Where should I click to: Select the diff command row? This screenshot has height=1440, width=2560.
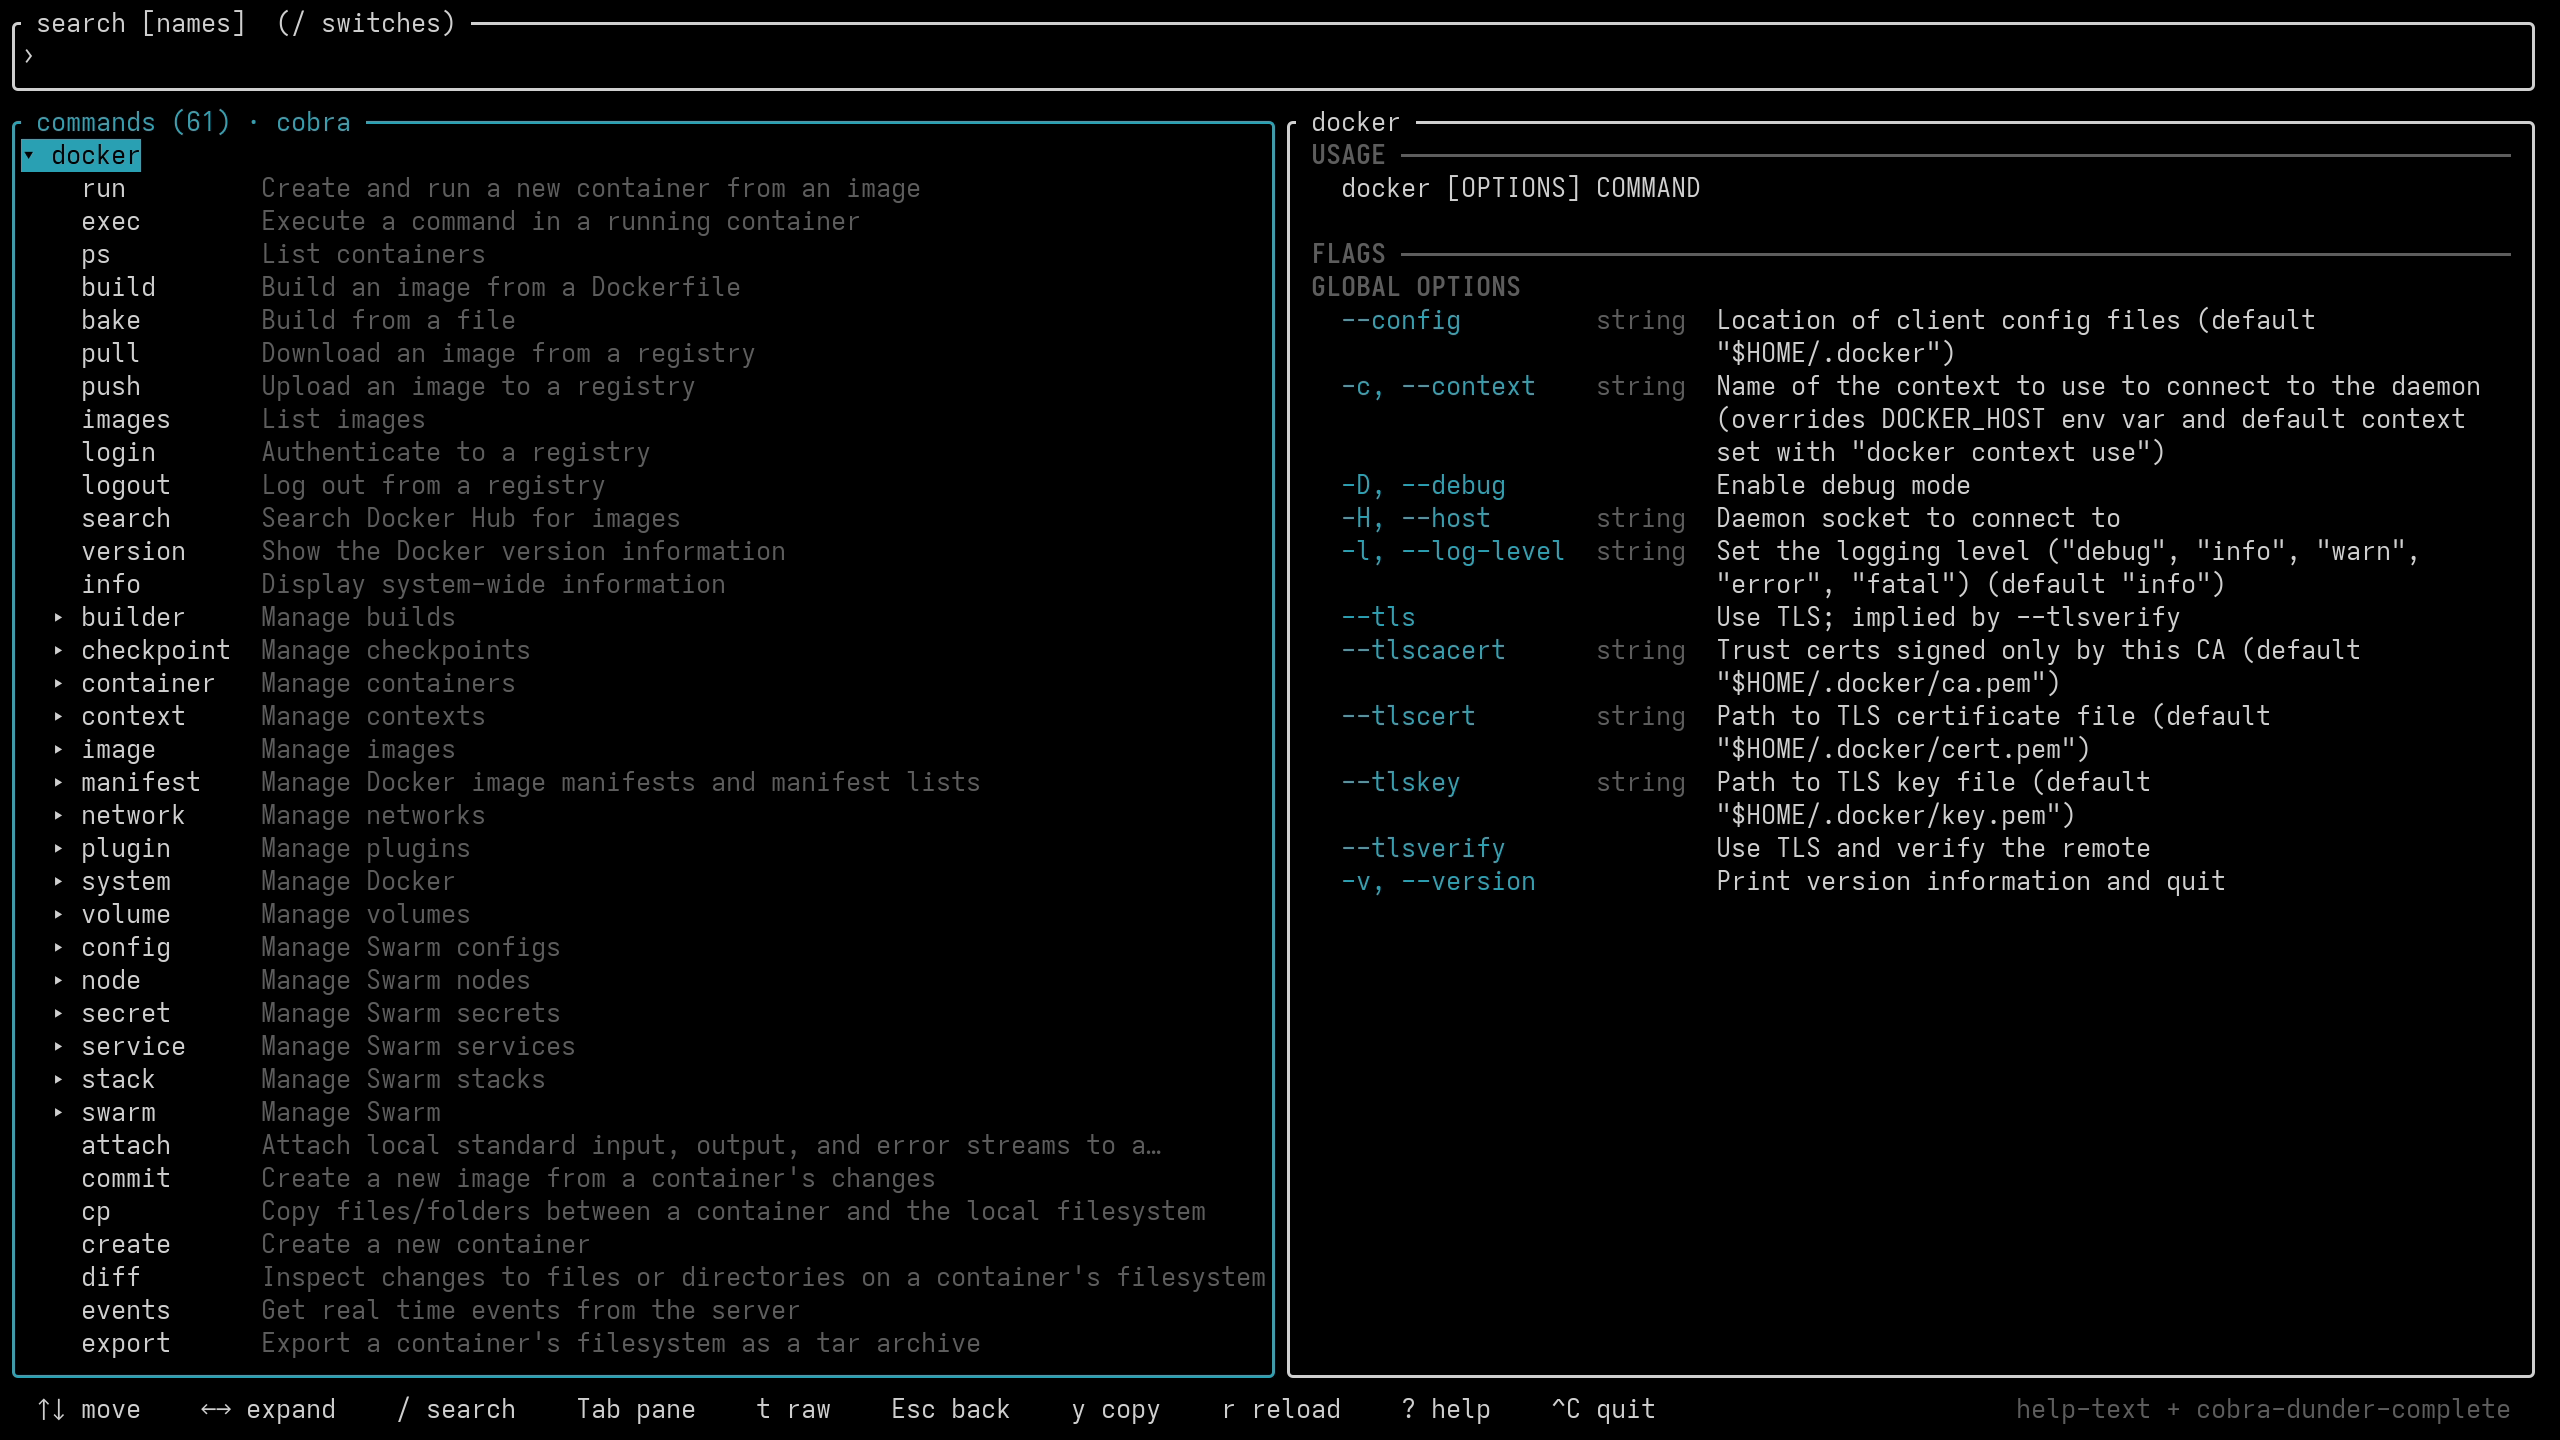(645, 1278)
